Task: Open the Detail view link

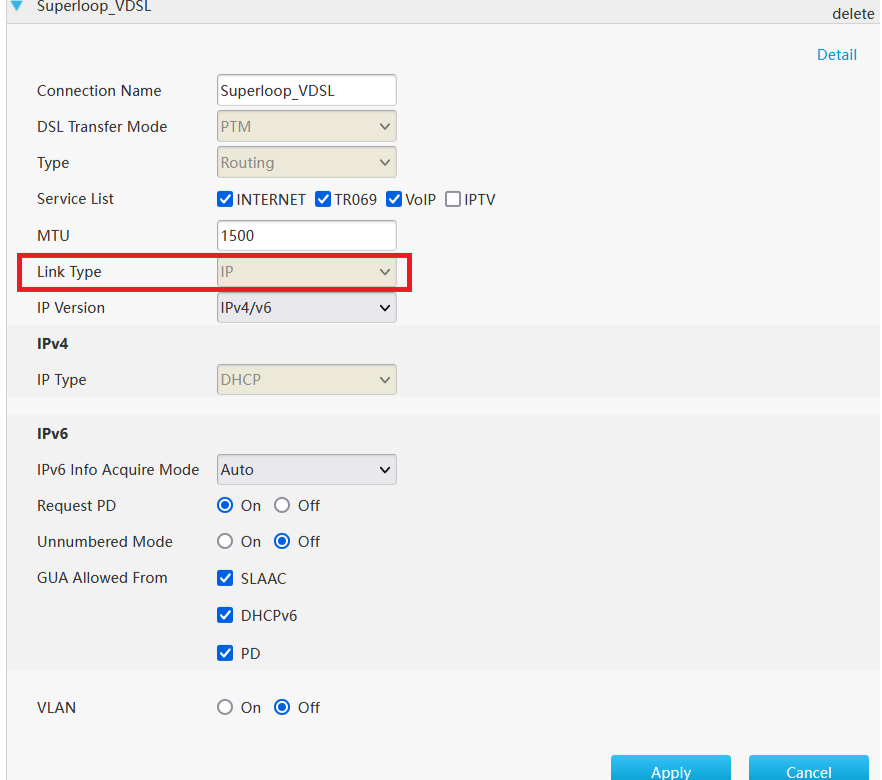Action: tap(837, 55)
